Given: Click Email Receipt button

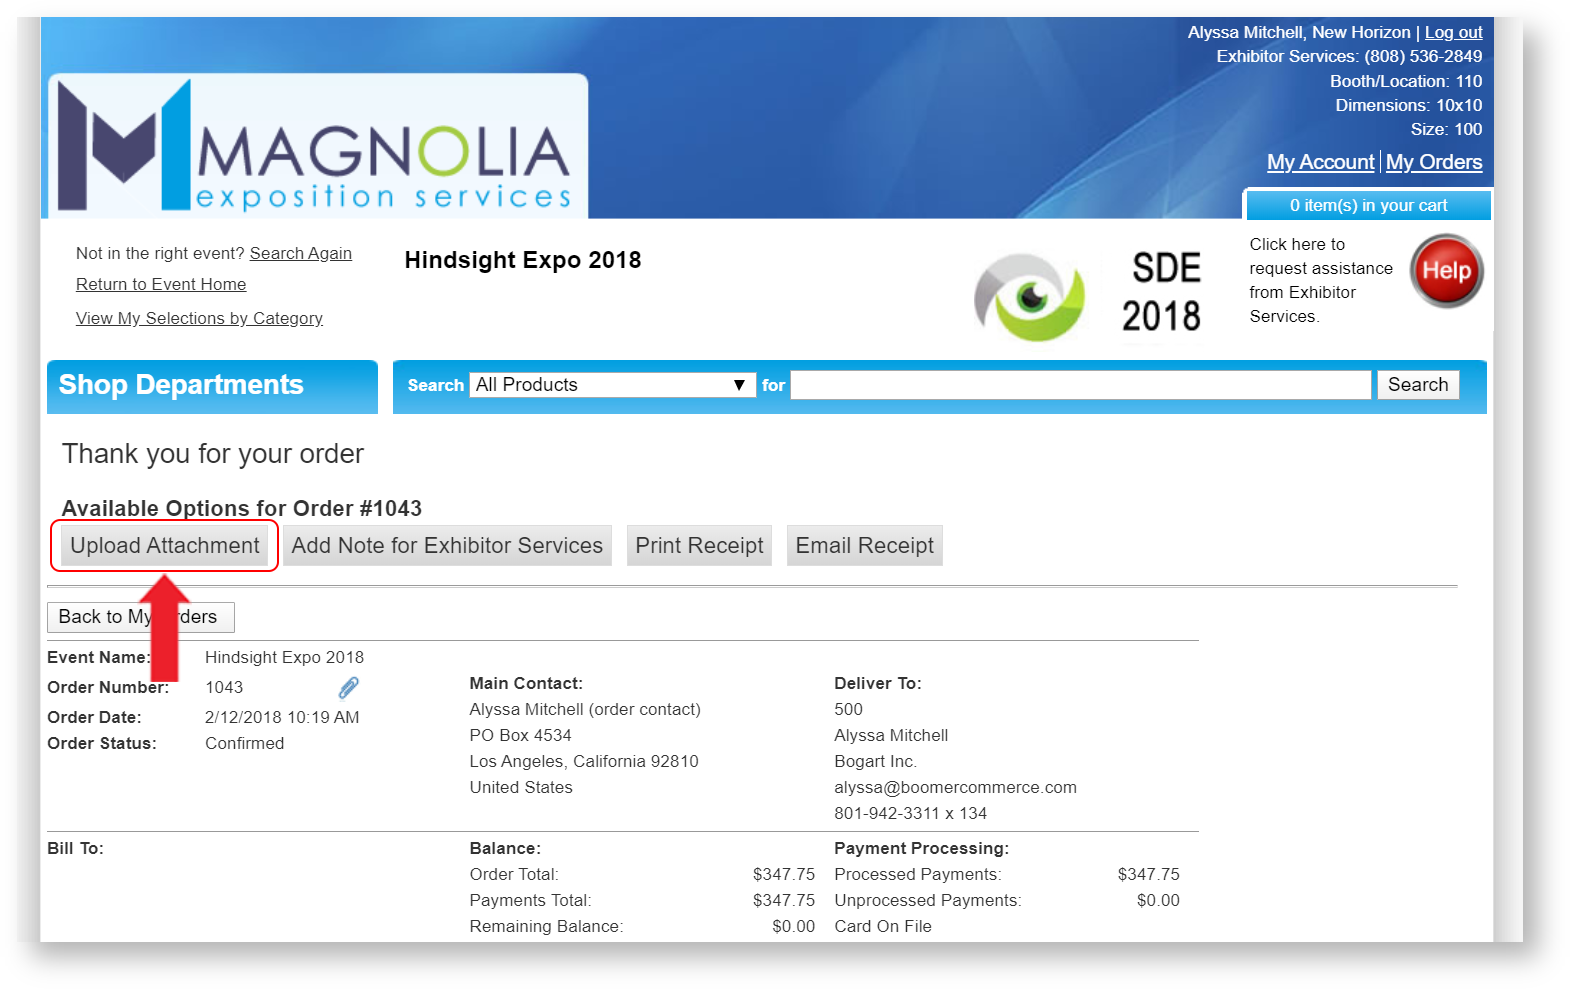Looking at the screenshot, I should 864,546.
